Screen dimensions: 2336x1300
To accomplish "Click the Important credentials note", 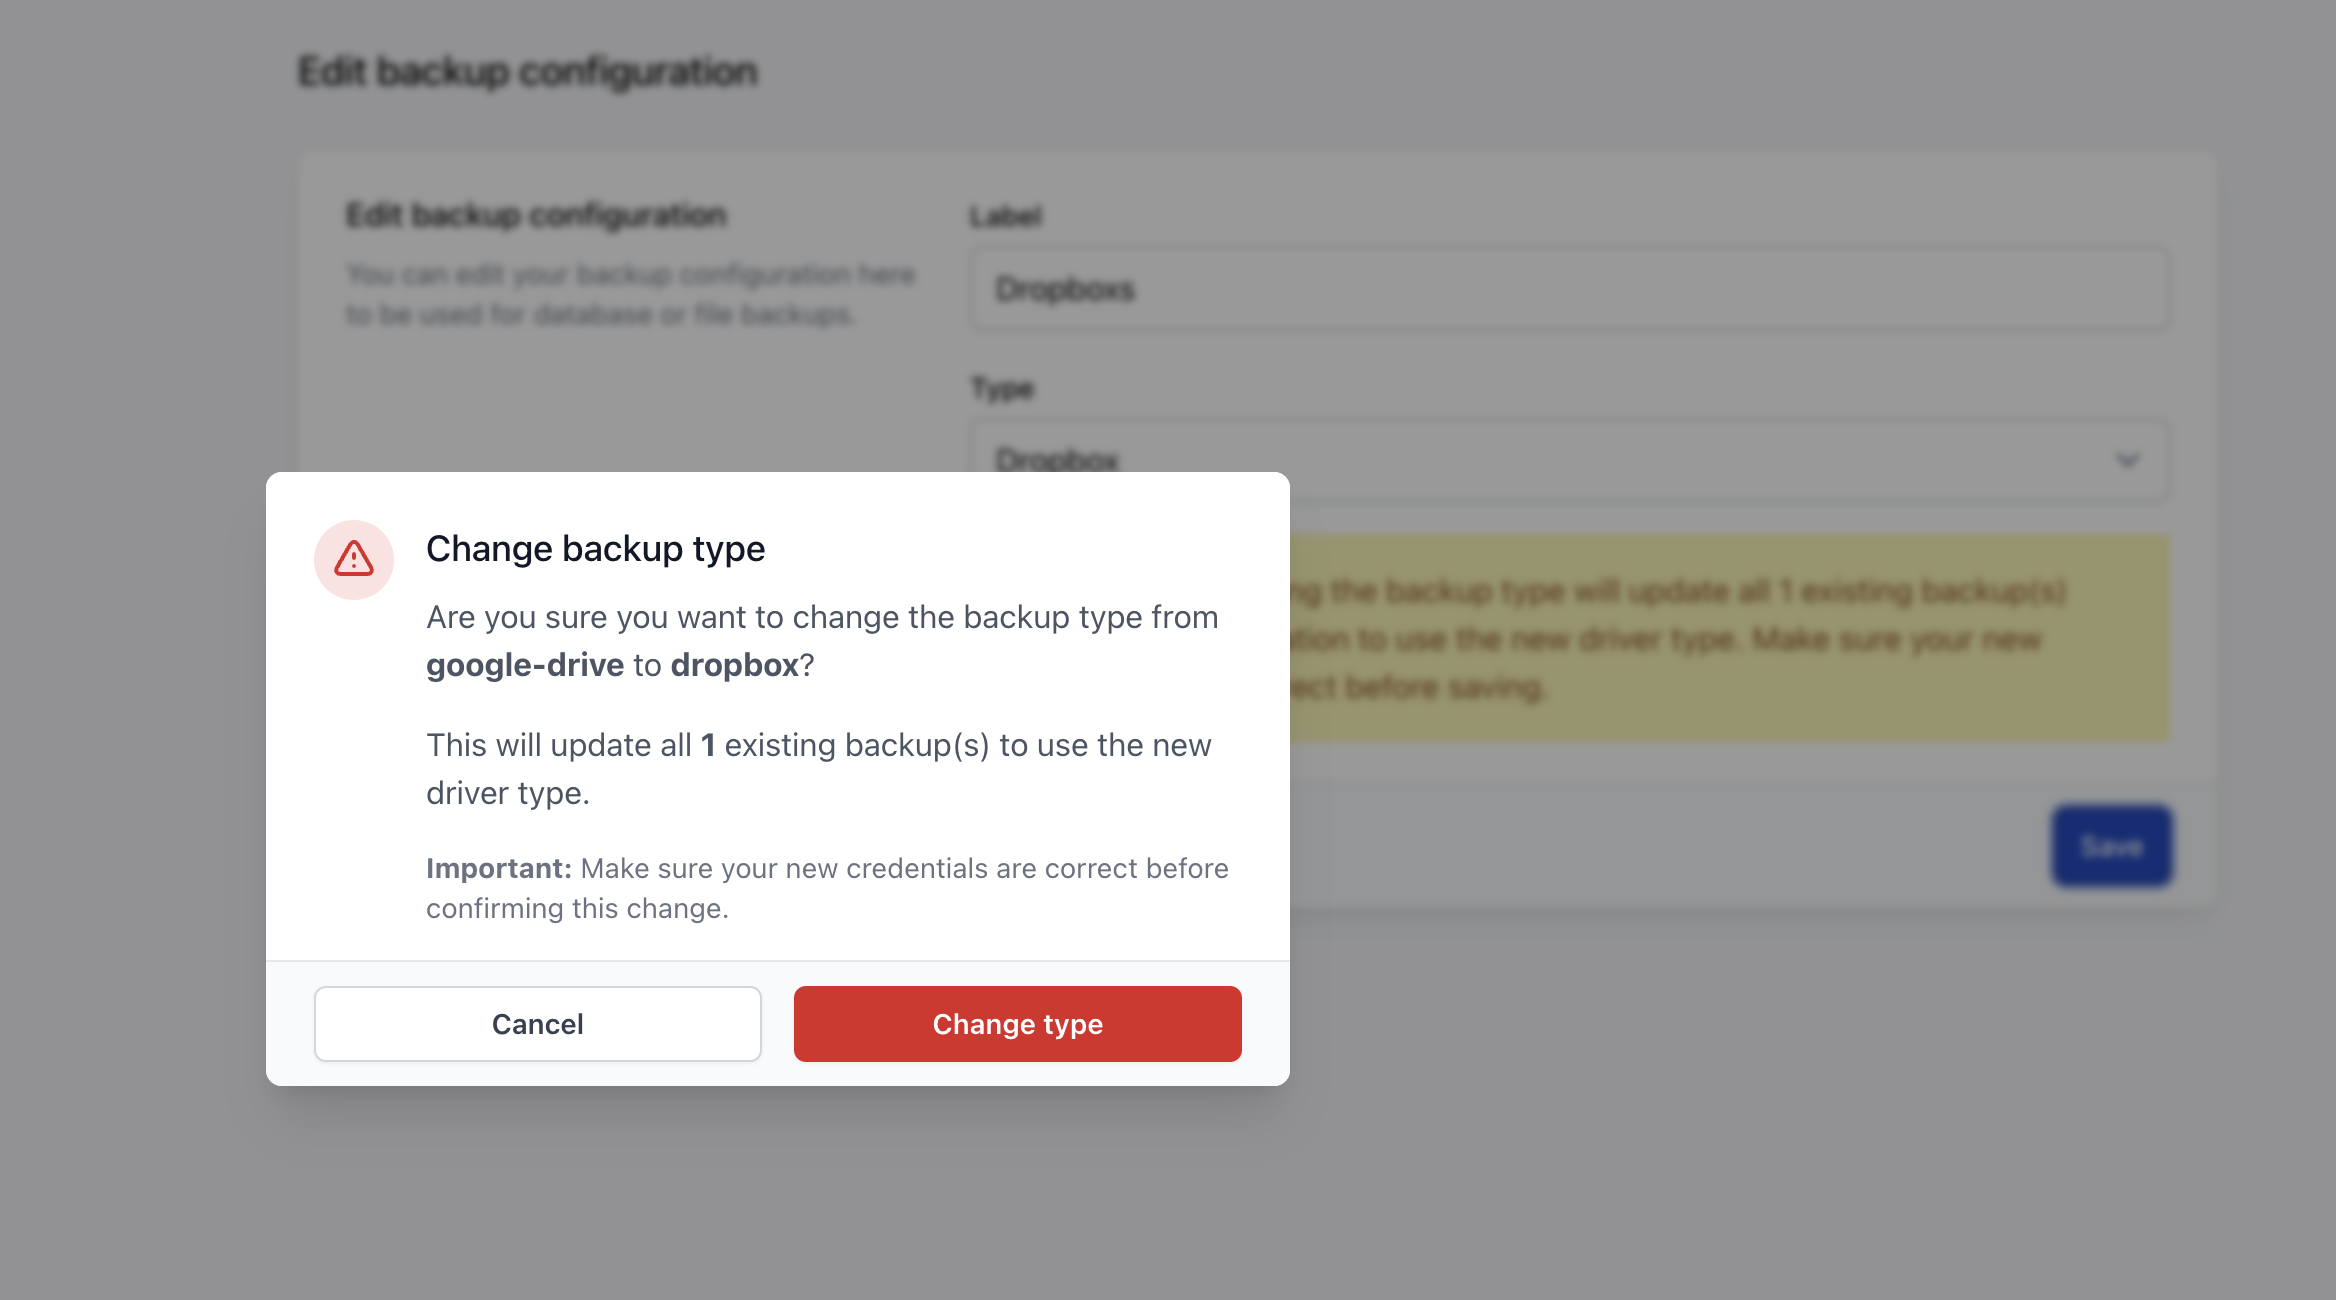I will 827,888.
